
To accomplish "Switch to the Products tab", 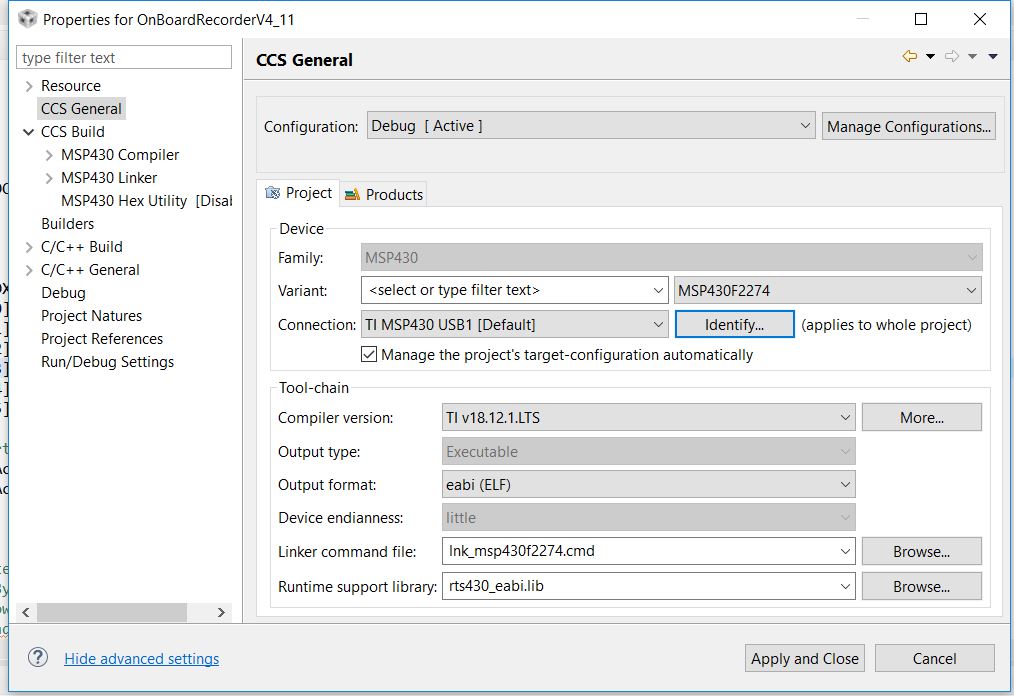I will 384,194.
